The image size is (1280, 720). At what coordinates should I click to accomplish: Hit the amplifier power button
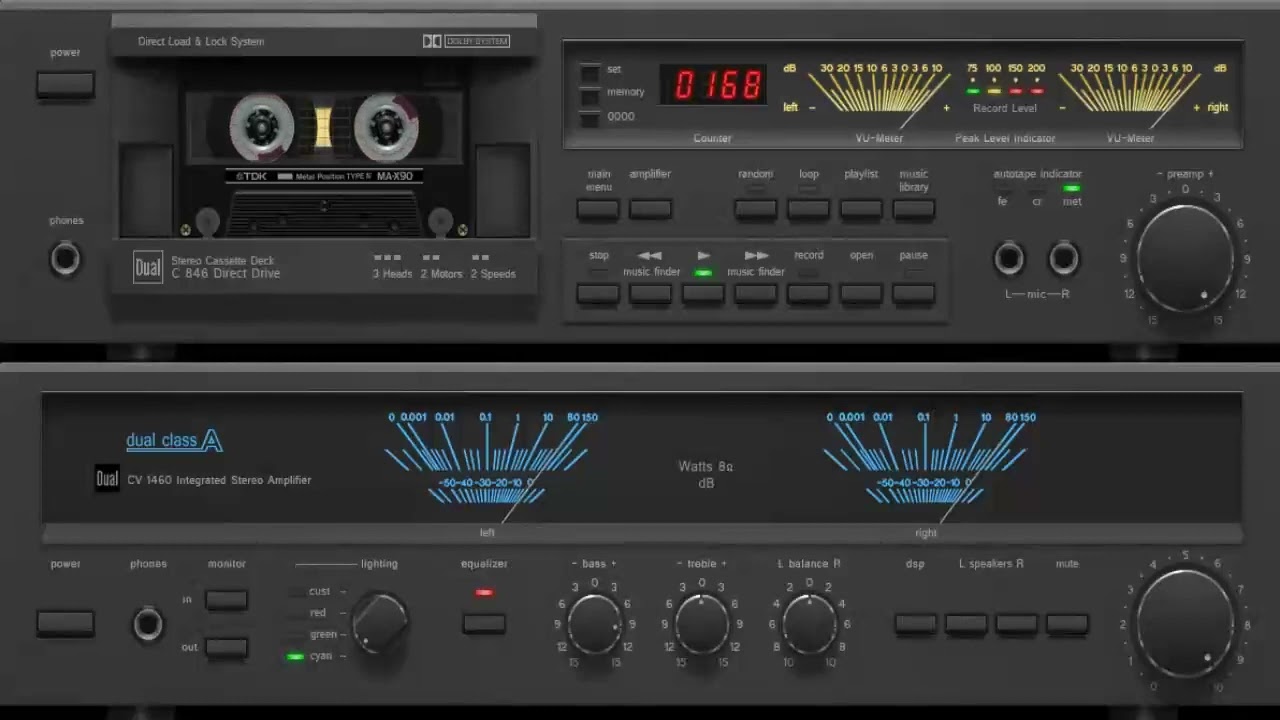[x=65, y=624]
